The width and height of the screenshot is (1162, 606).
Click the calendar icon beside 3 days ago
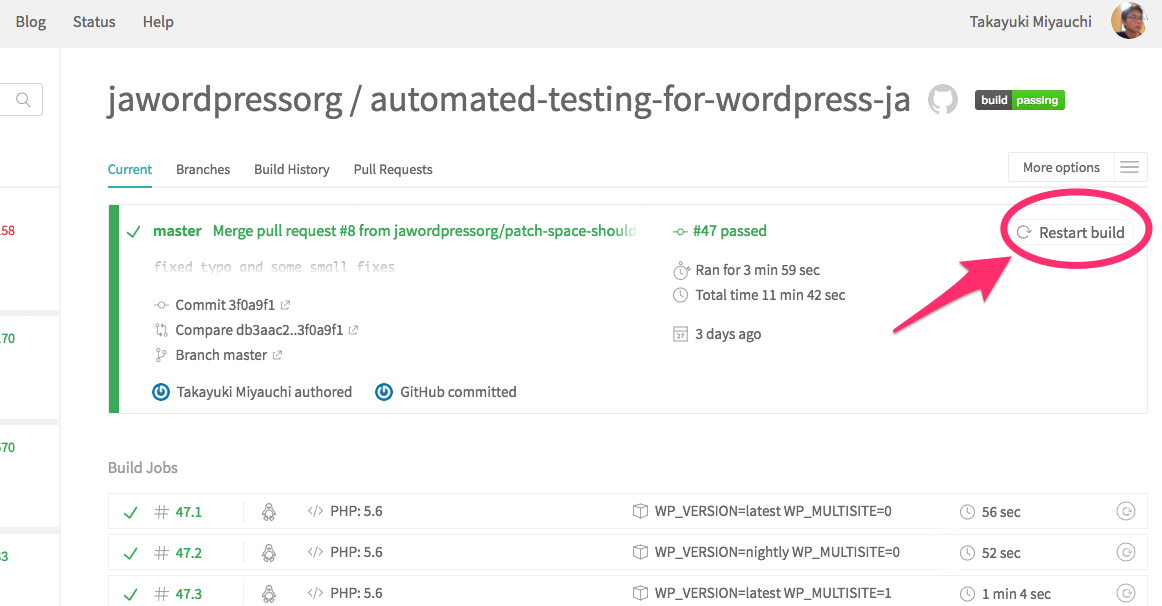[680, 334]
